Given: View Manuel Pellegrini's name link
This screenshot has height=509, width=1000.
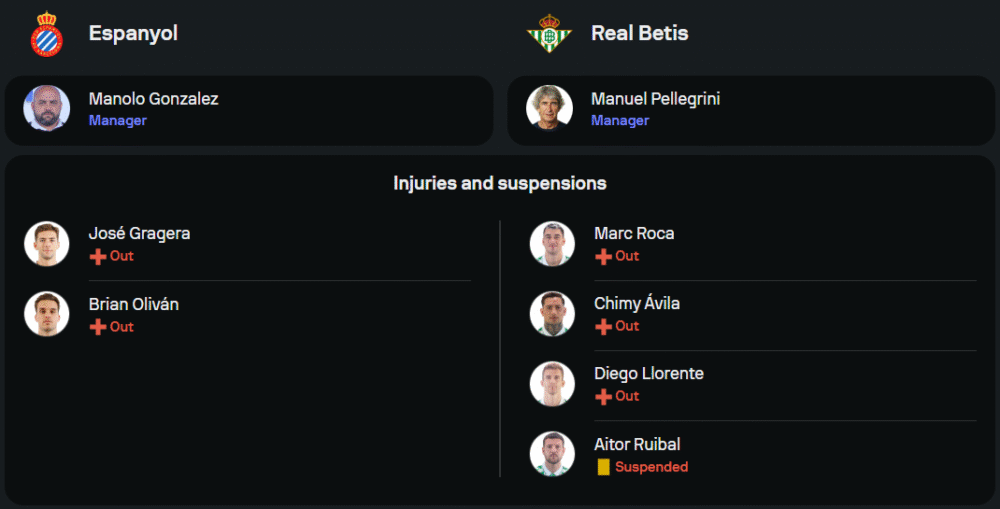Looking at the screenshot, I should [x=655, y=99].
